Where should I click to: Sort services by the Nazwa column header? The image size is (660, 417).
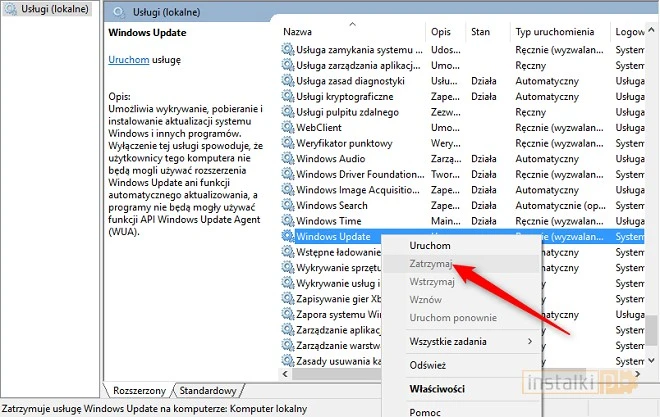point(297,32)
